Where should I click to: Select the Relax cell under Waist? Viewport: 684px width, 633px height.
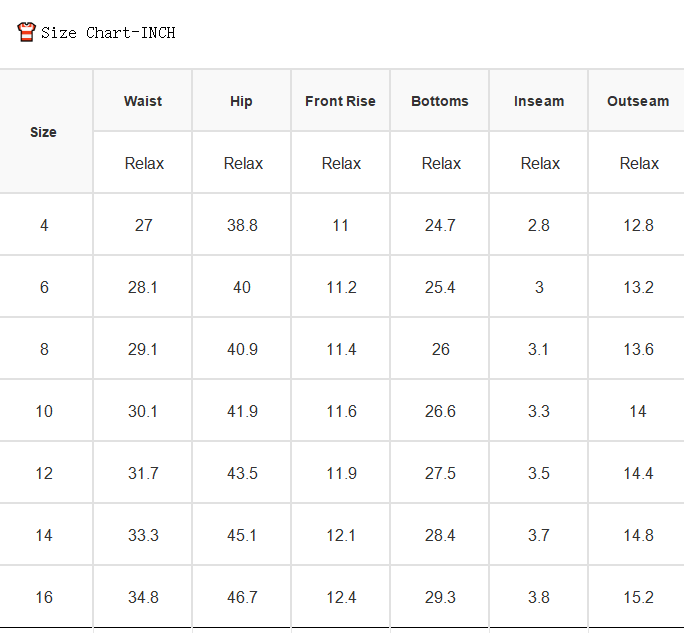(144, 163)
